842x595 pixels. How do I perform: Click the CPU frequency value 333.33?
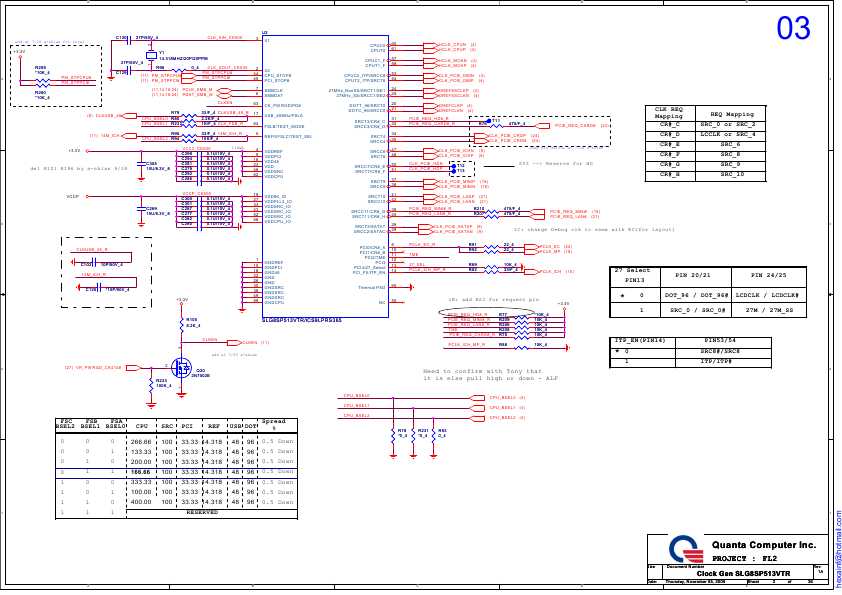(141, 482)
